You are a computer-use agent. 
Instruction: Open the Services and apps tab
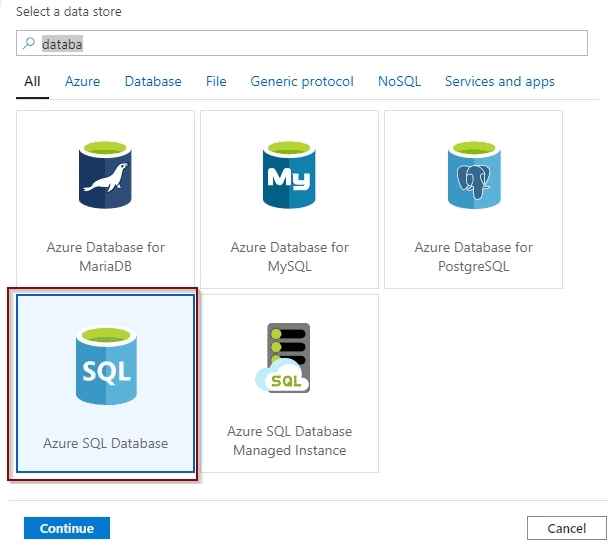(499, 81)
